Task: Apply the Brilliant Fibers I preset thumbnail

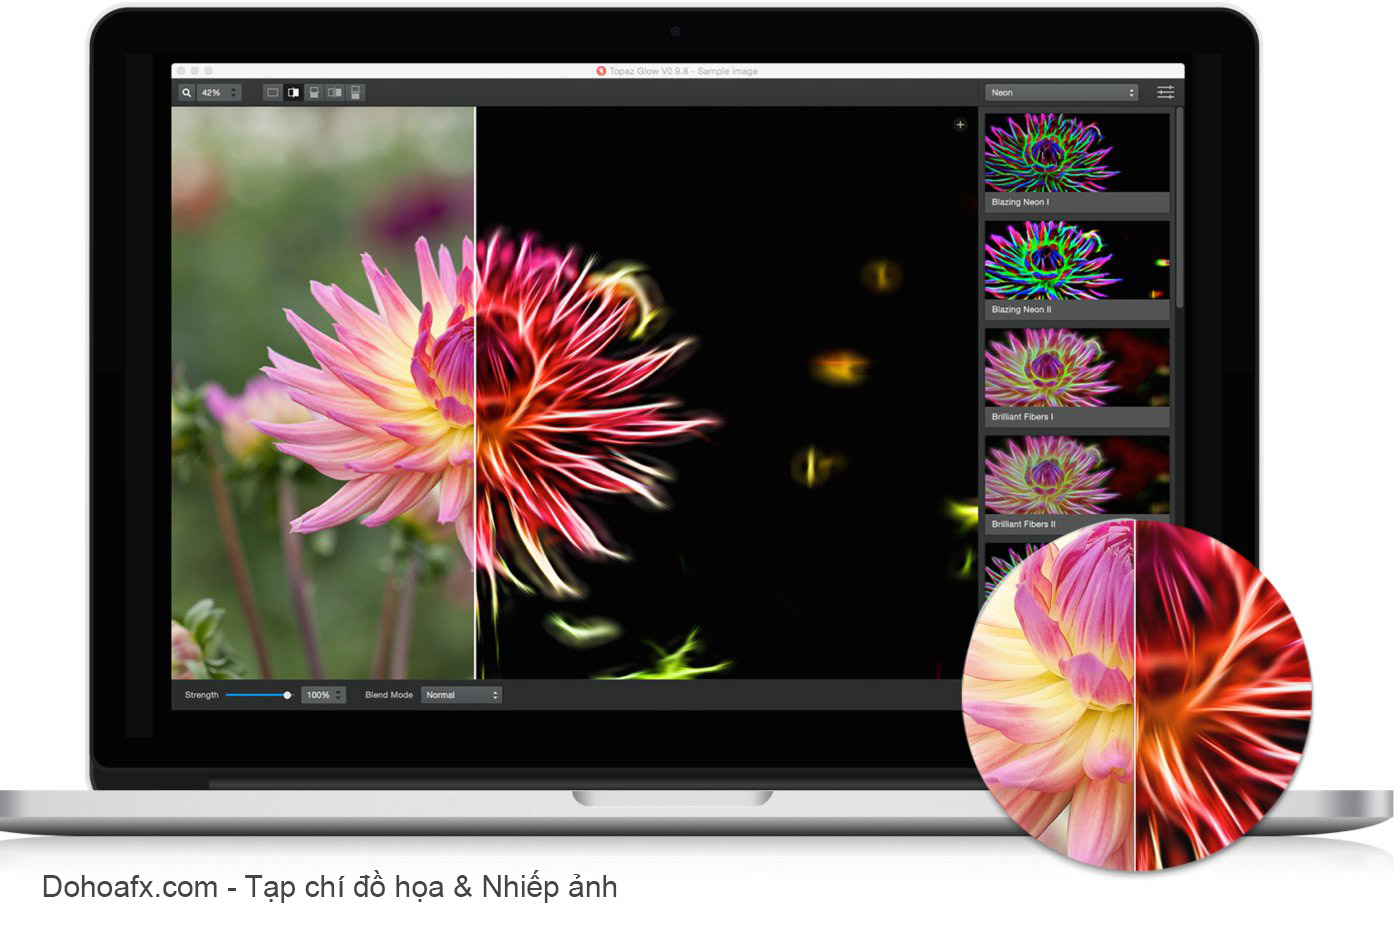Action: coord(1077,367)
